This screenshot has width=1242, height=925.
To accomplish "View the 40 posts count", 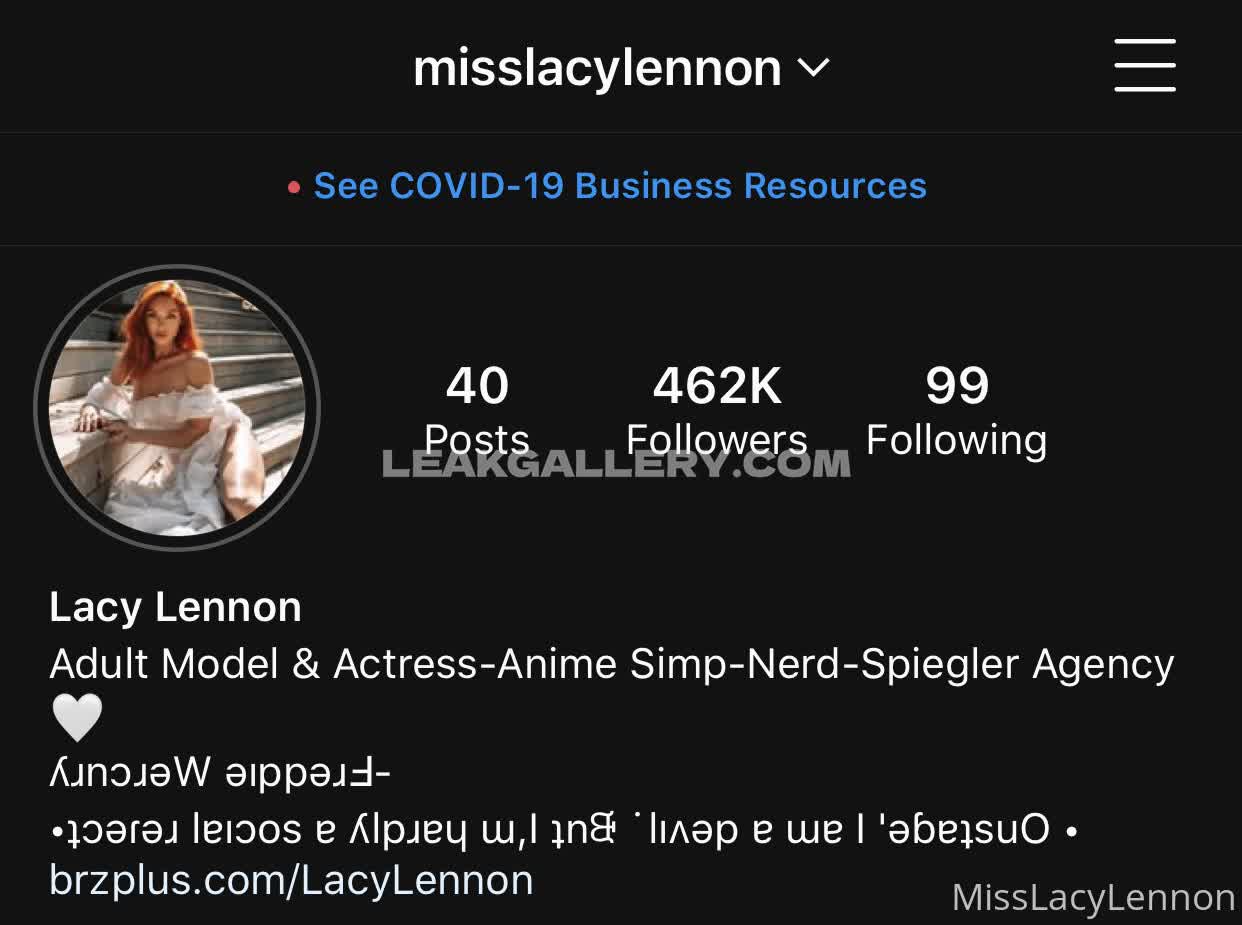I will [x=477, y=386].
